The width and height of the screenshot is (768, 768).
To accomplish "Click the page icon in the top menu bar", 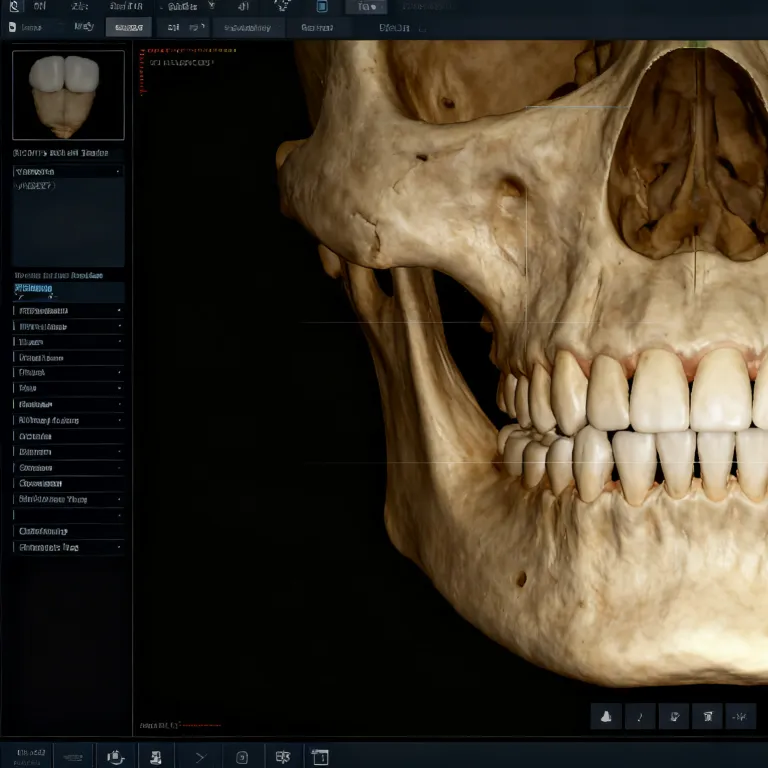I will [x=322, y=6].
